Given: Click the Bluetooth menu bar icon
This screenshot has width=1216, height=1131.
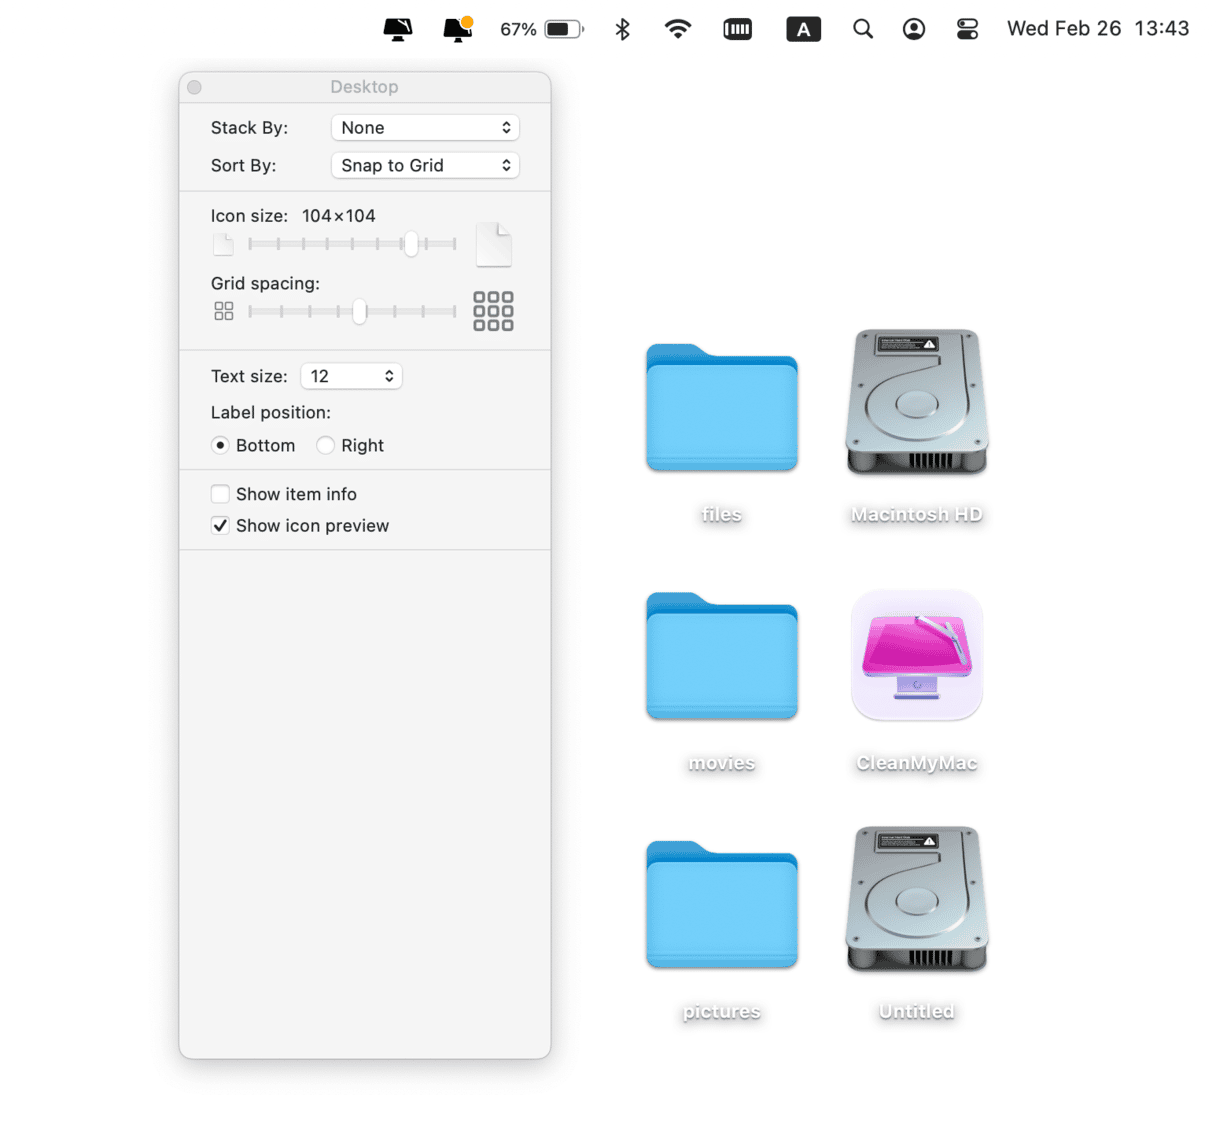Looking at the screenshot, I should [x=622, y=29].
